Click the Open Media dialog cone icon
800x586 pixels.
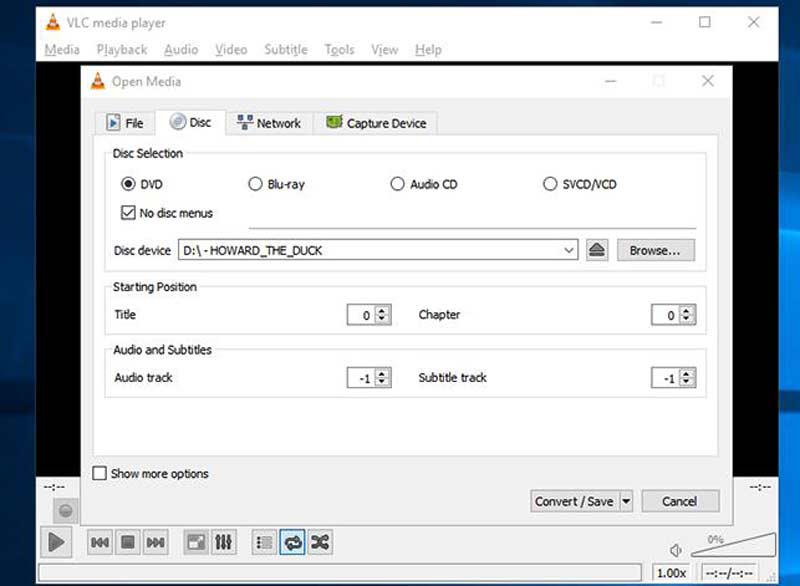click(x=97, y=81)
